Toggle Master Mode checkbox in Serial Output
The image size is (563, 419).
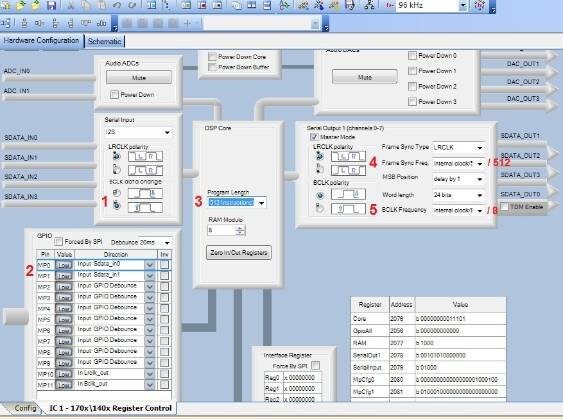pyautogui.click(x=314, y=137)
